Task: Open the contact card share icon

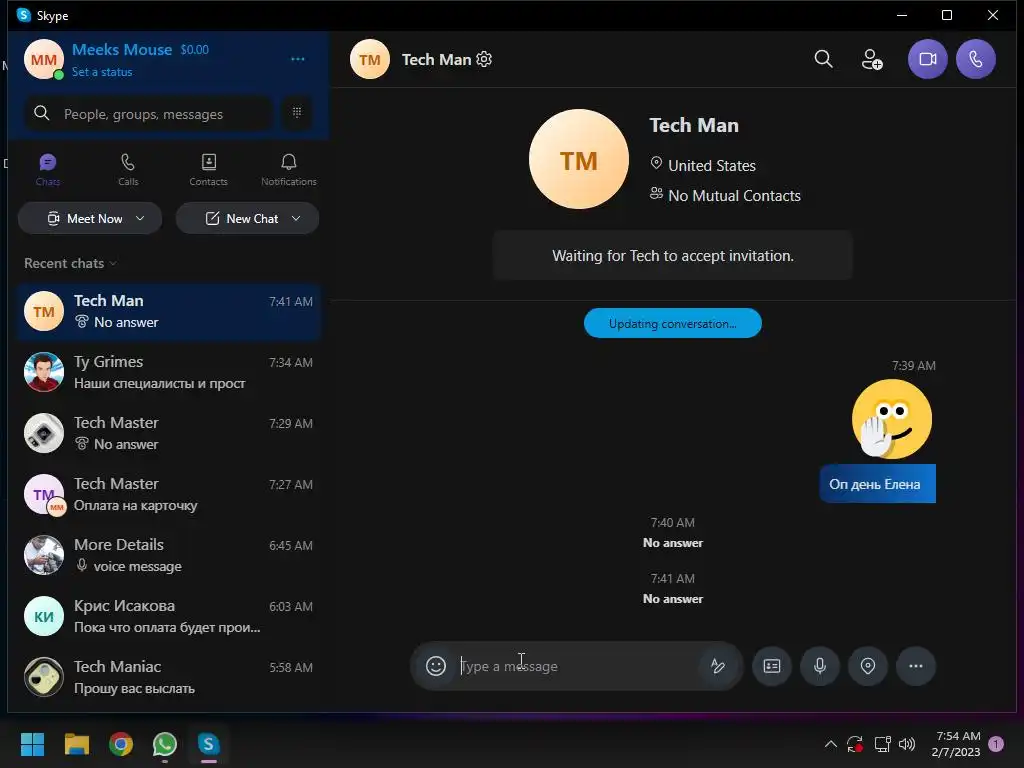Action: pyautogui.click(x=772, y=665)
